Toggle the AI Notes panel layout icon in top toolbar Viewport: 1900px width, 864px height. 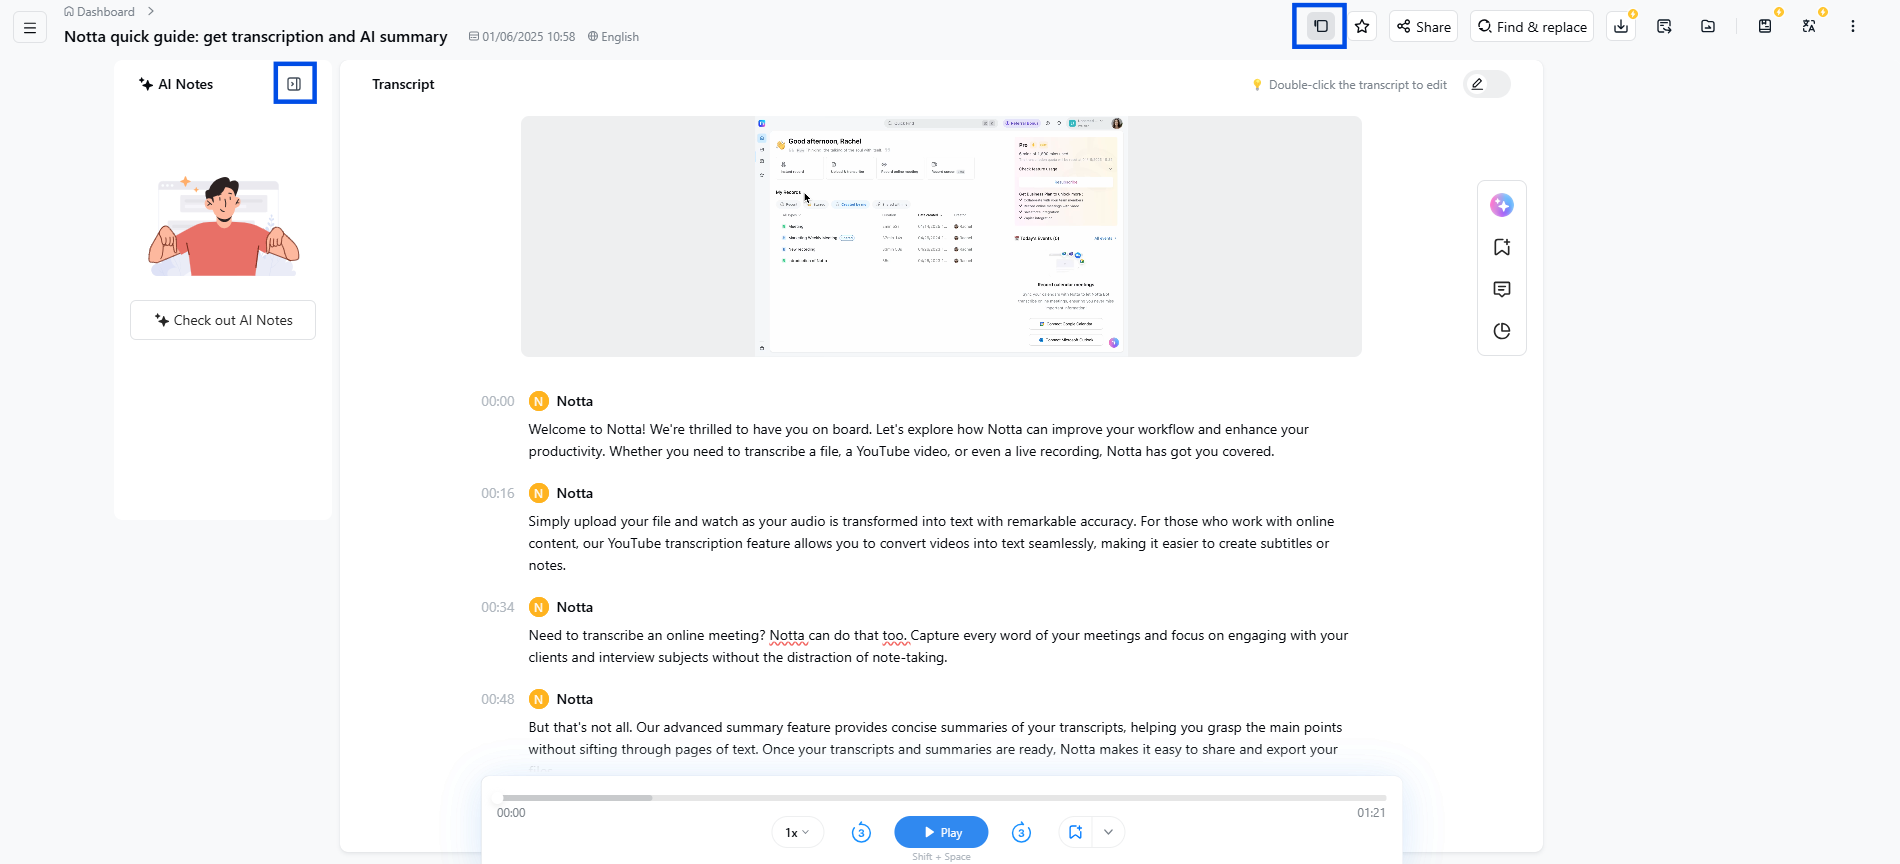1320,26
